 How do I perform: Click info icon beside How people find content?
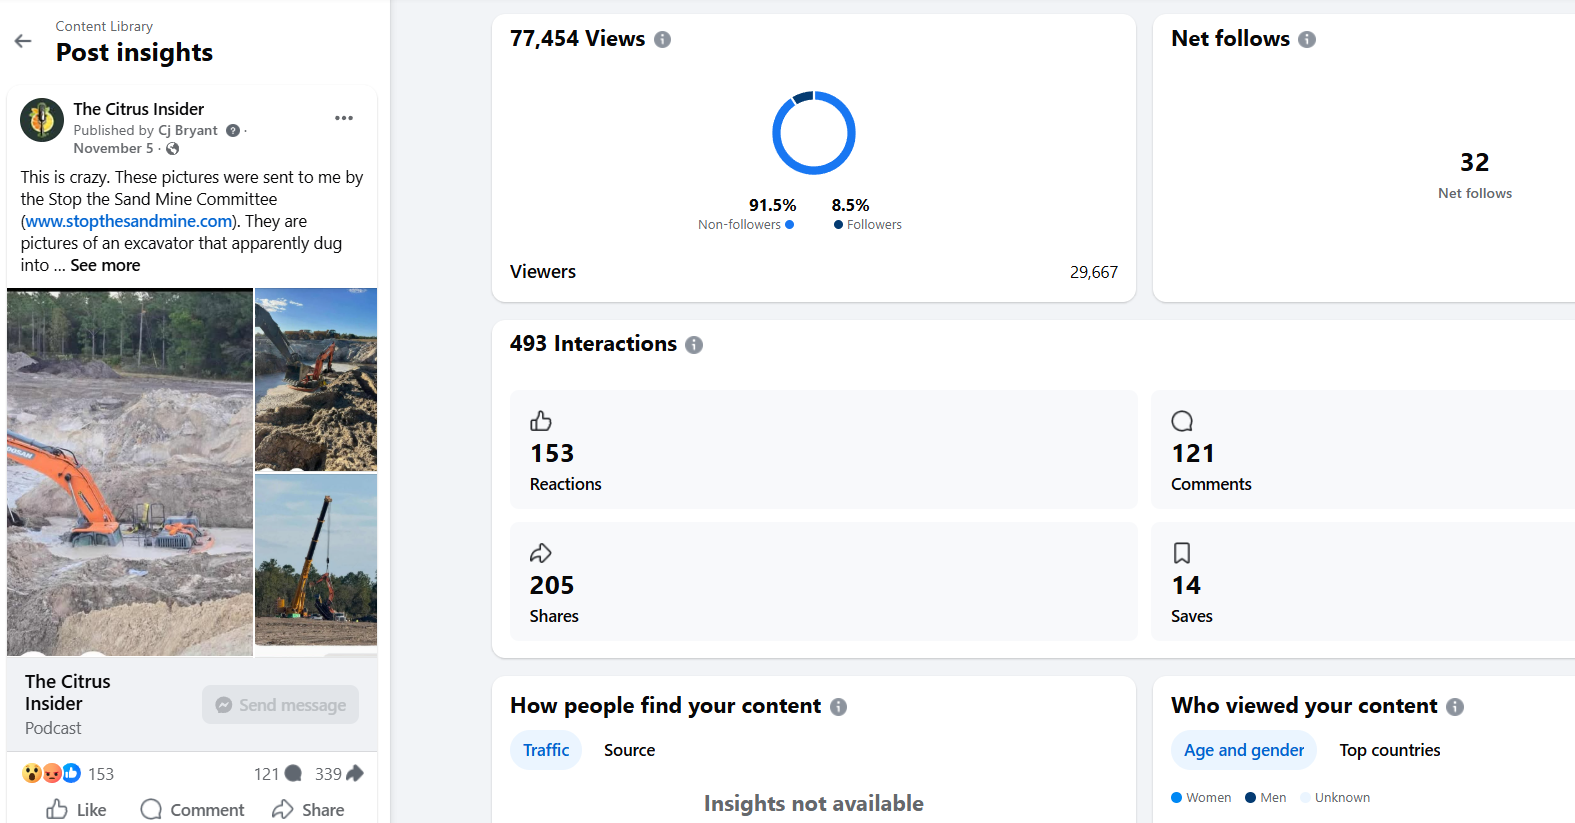tap(838, 707)
